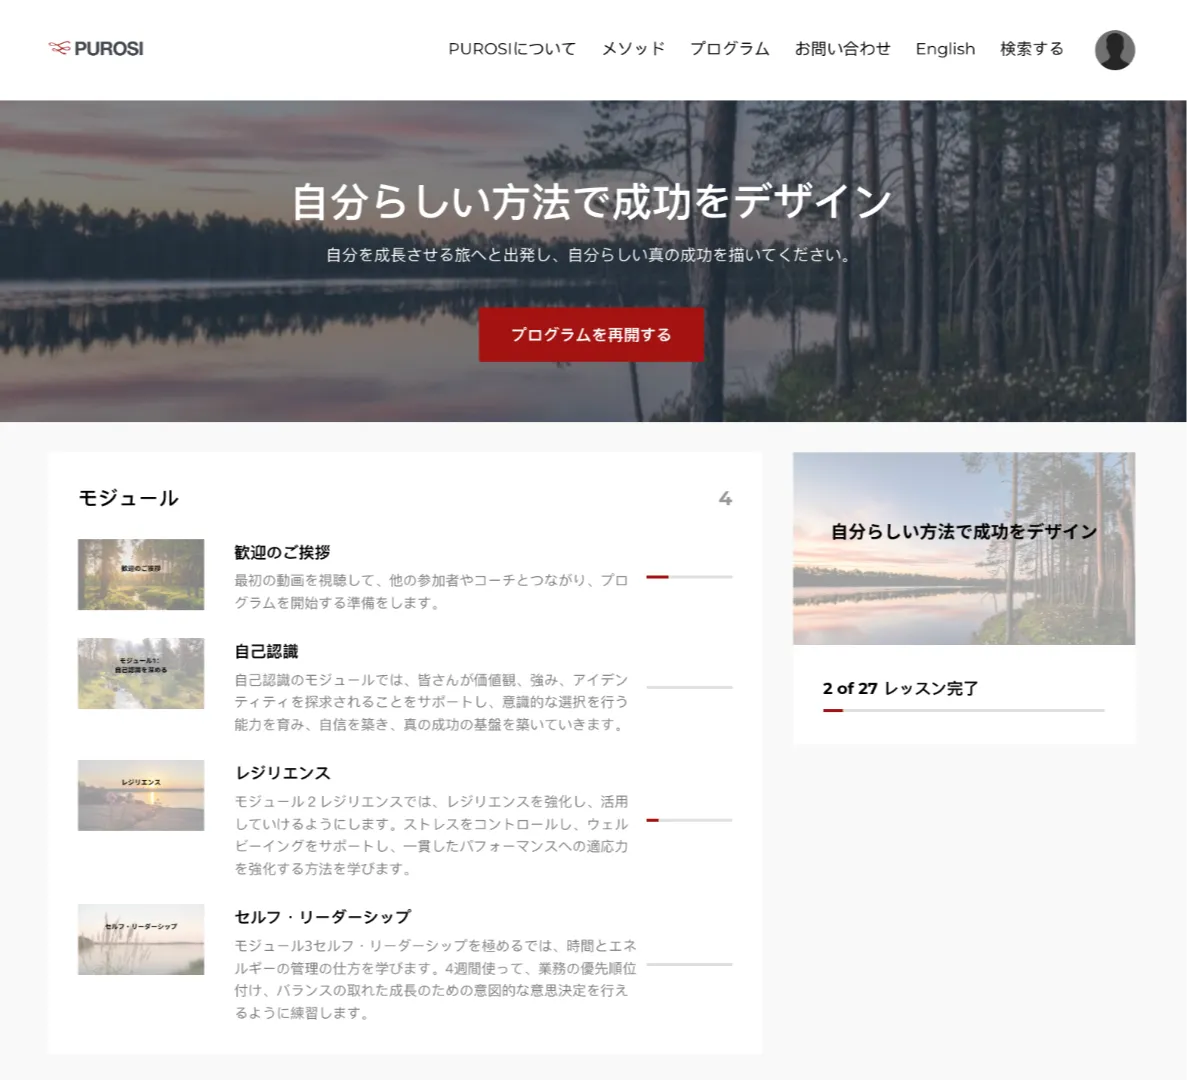Click セルフ・リーダーシップ description text
The height and width of the screenshot is (1080, 1187).
[435, 979]
